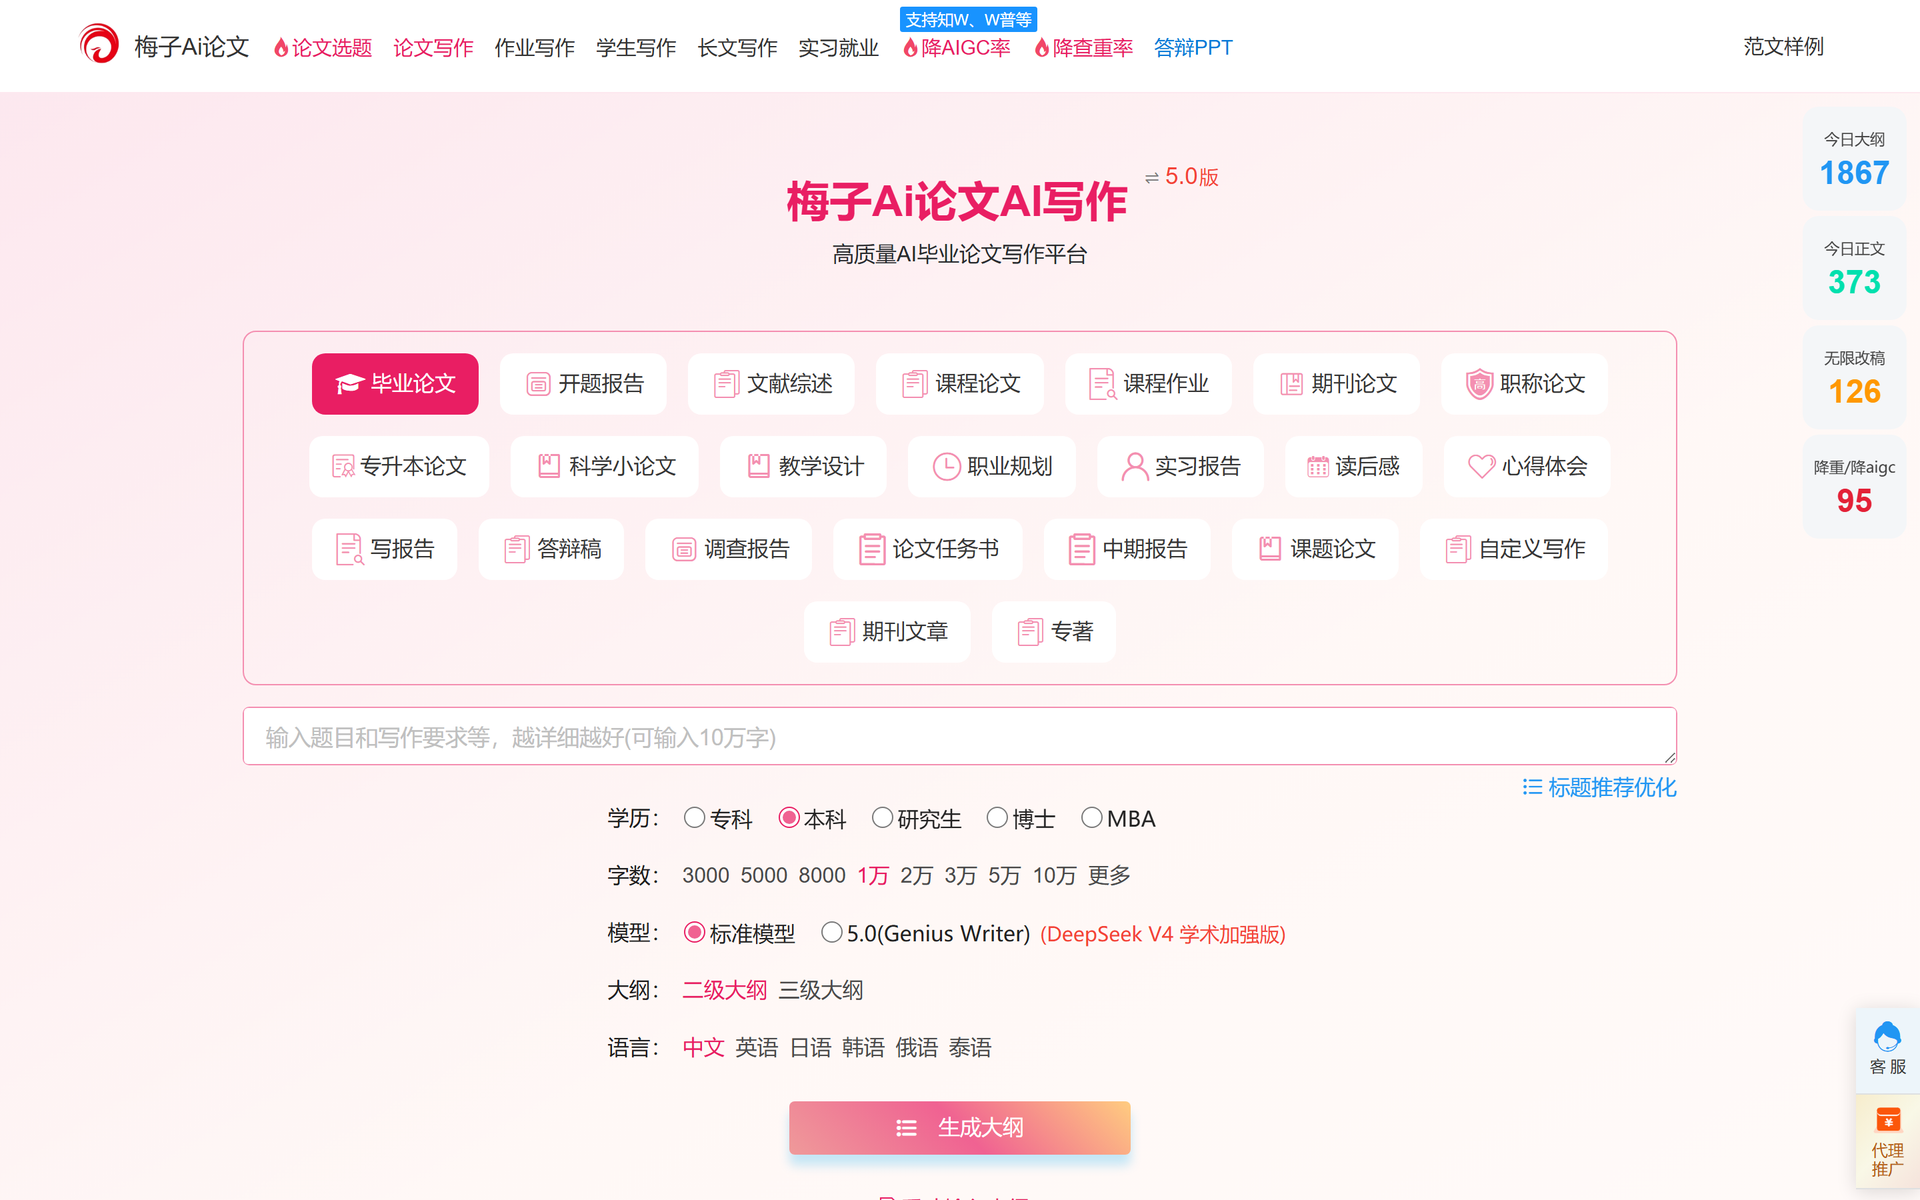Choose the 文献综述 document type
The height and width of the screenshot is (1200, 1920).
(771, 384)
